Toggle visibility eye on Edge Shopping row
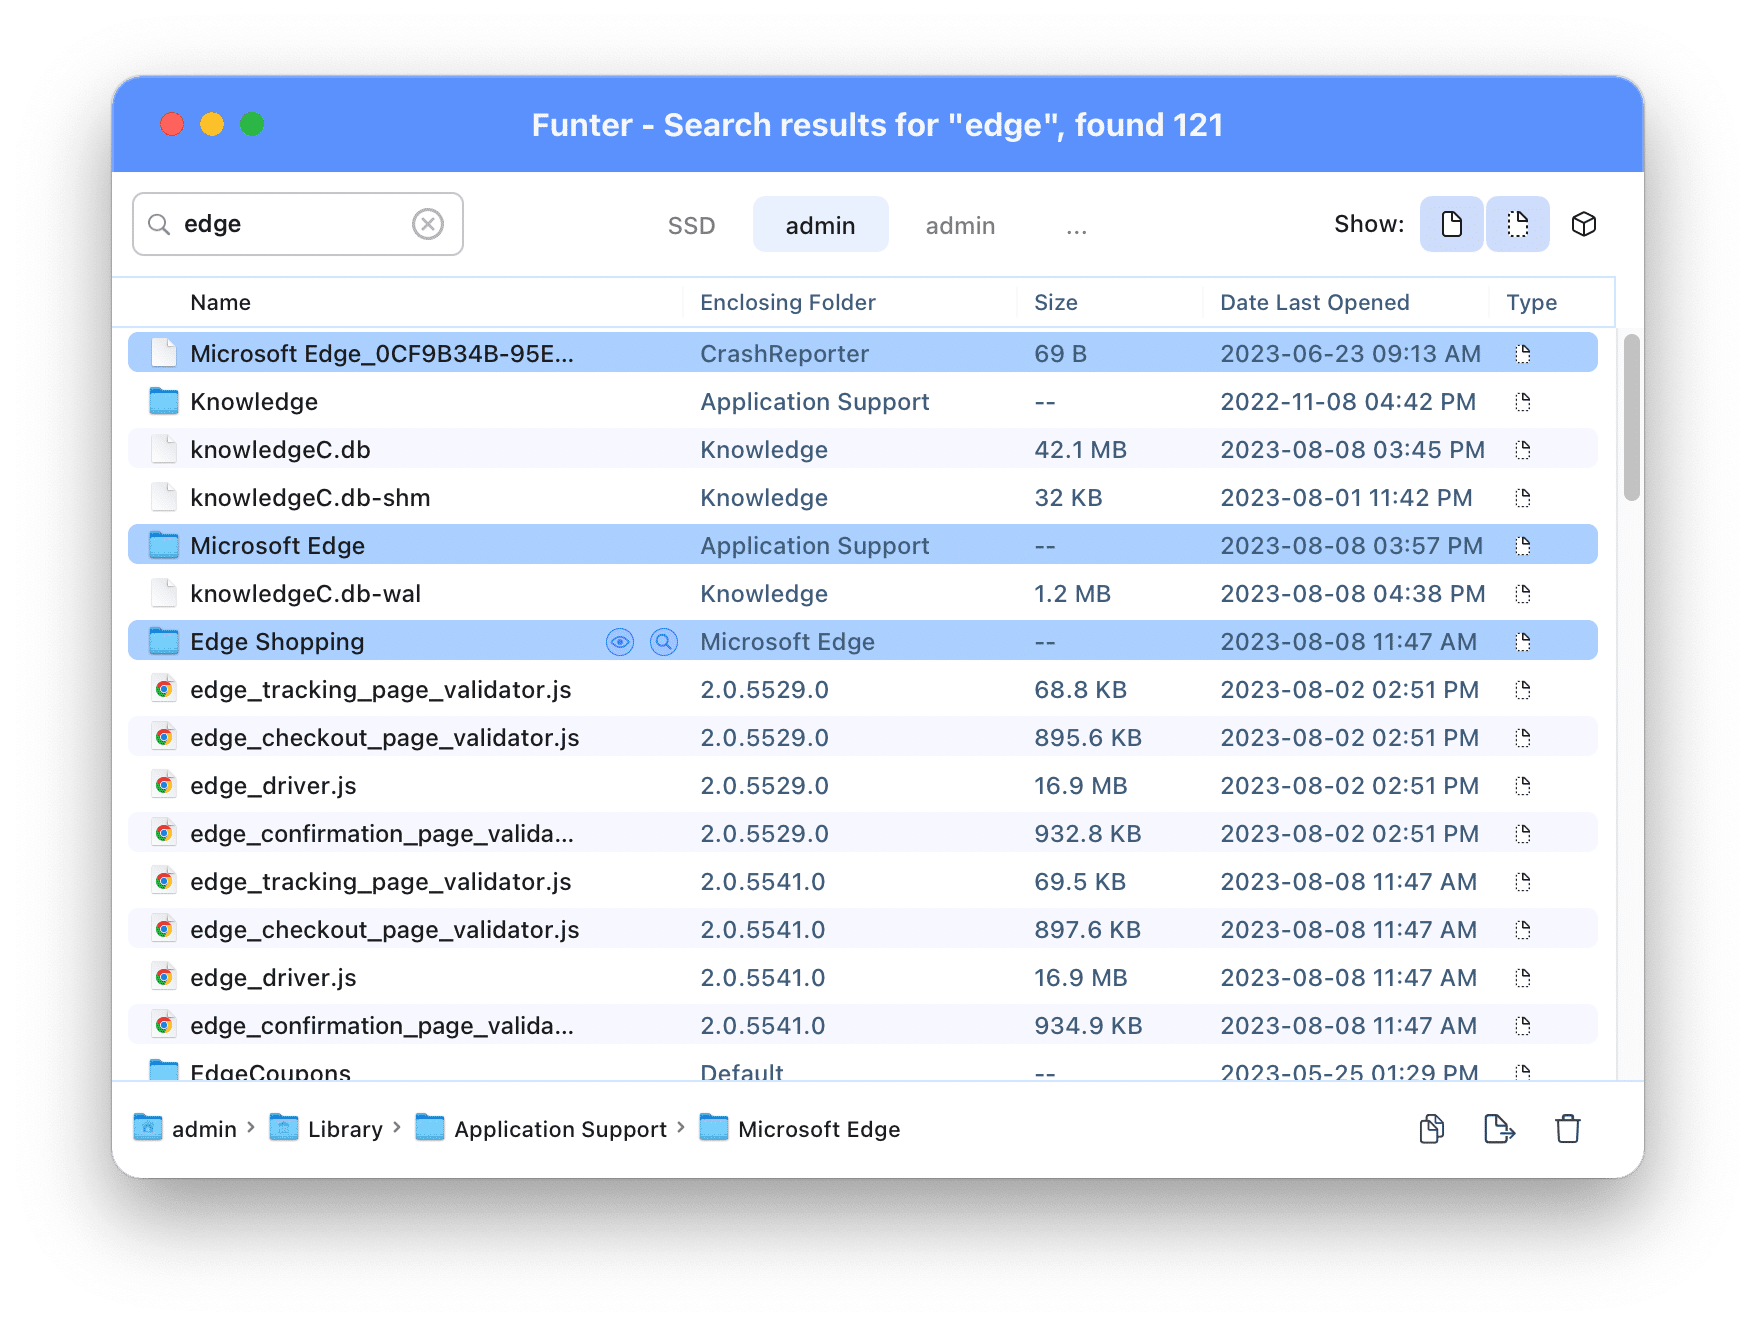The height and width of the screenshot is (1326, 1756). [620, 642]
